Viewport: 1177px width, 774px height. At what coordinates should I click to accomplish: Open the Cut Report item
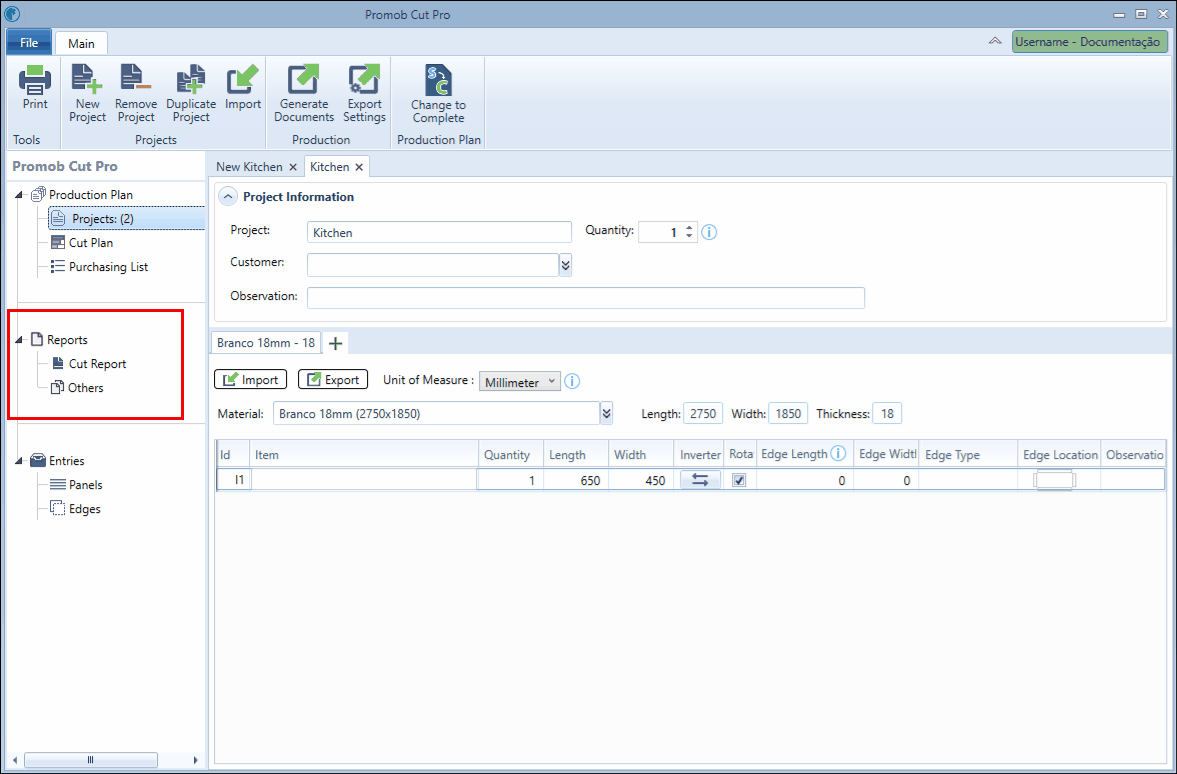pos(98,364)
